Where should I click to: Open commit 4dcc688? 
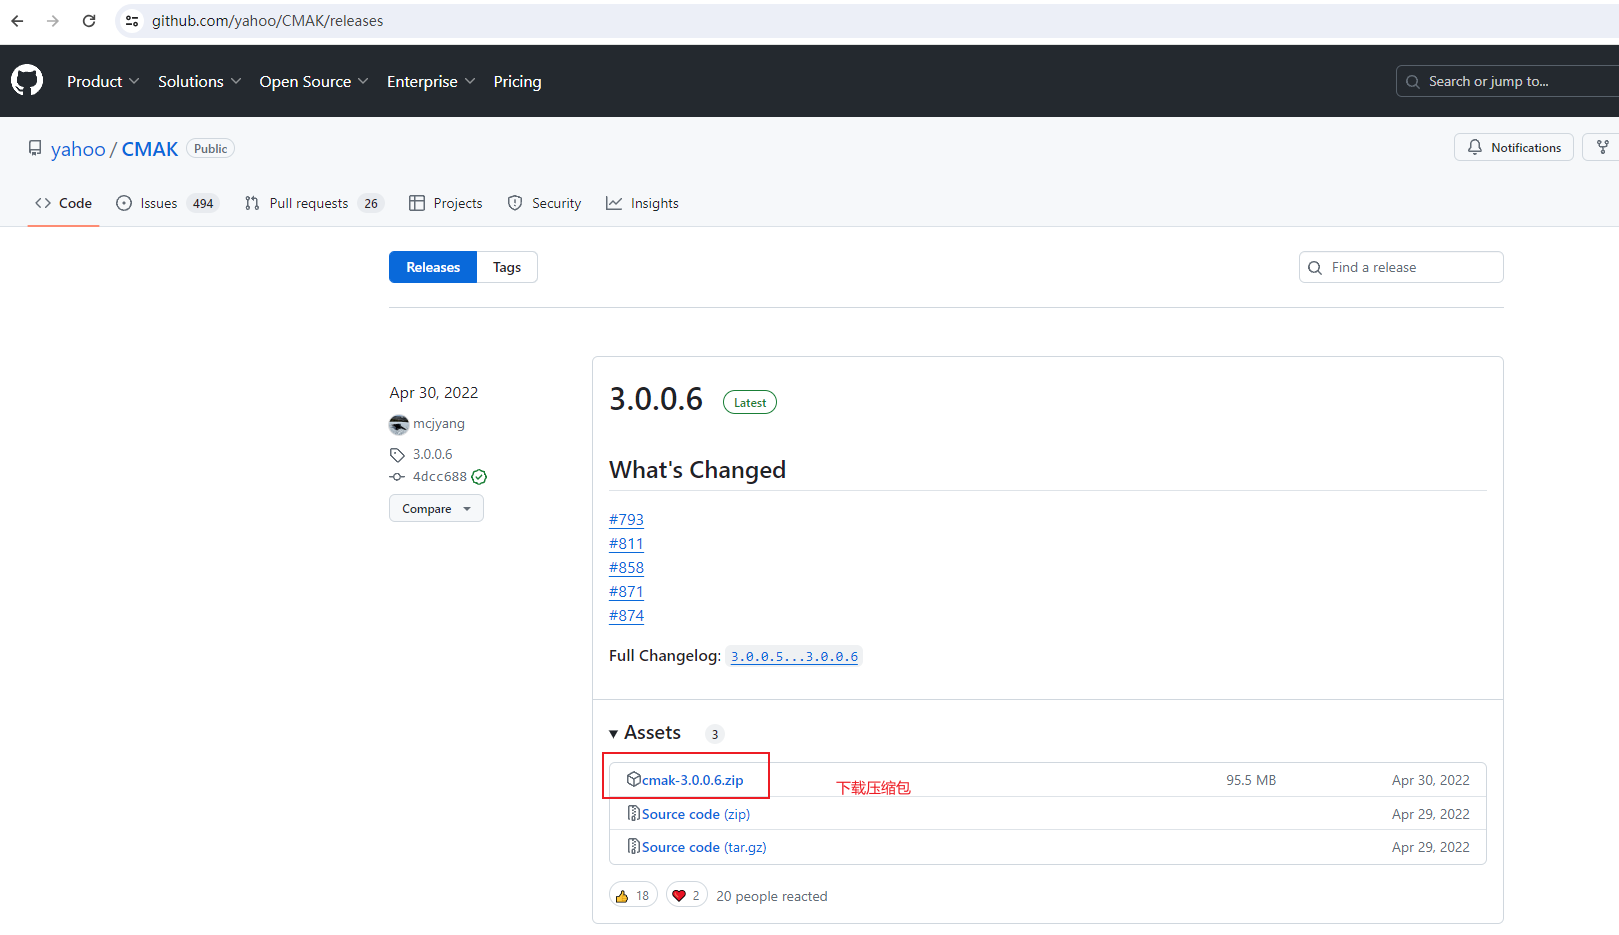[x=440, y=477]
